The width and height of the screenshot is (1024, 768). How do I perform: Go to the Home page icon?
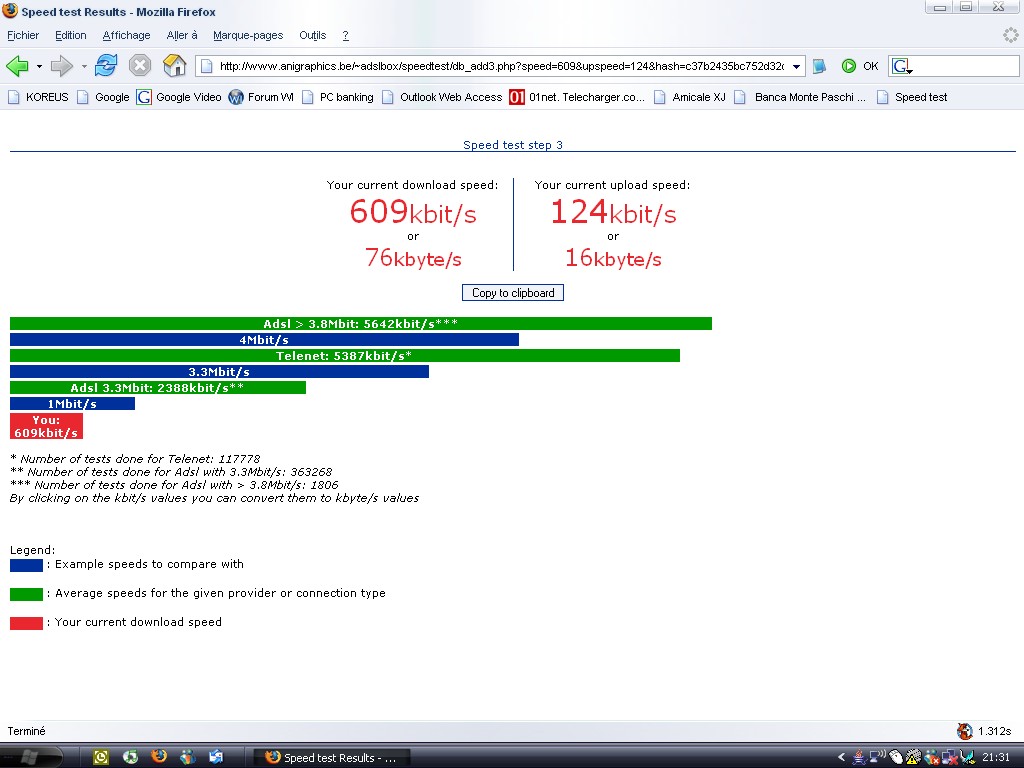174,66
